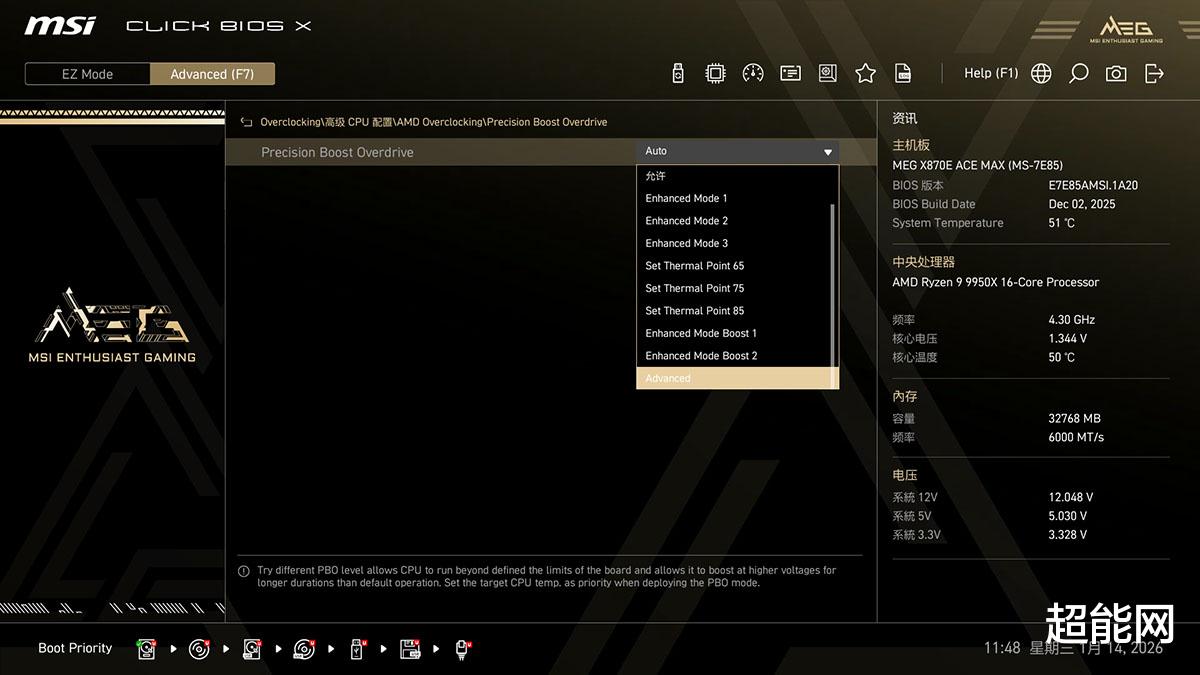Click the Precision Boost Overdrive setting label
The width and height of the screenshot is (1200, 675).
pos(337,152)
